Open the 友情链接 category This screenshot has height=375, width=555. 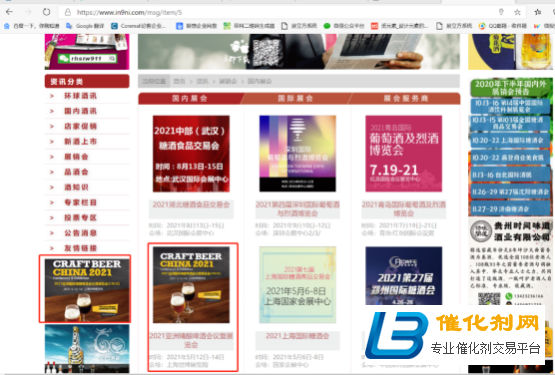click(80, 248)
